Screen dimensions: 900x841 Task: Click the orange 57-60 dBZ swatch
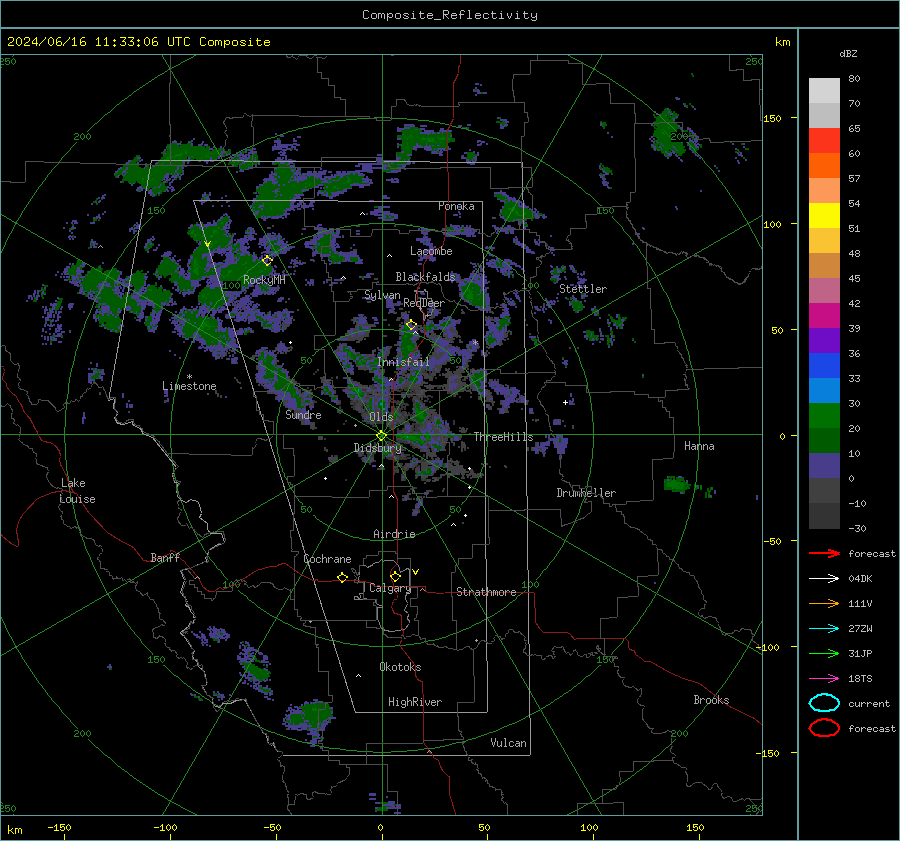point(824,165)
